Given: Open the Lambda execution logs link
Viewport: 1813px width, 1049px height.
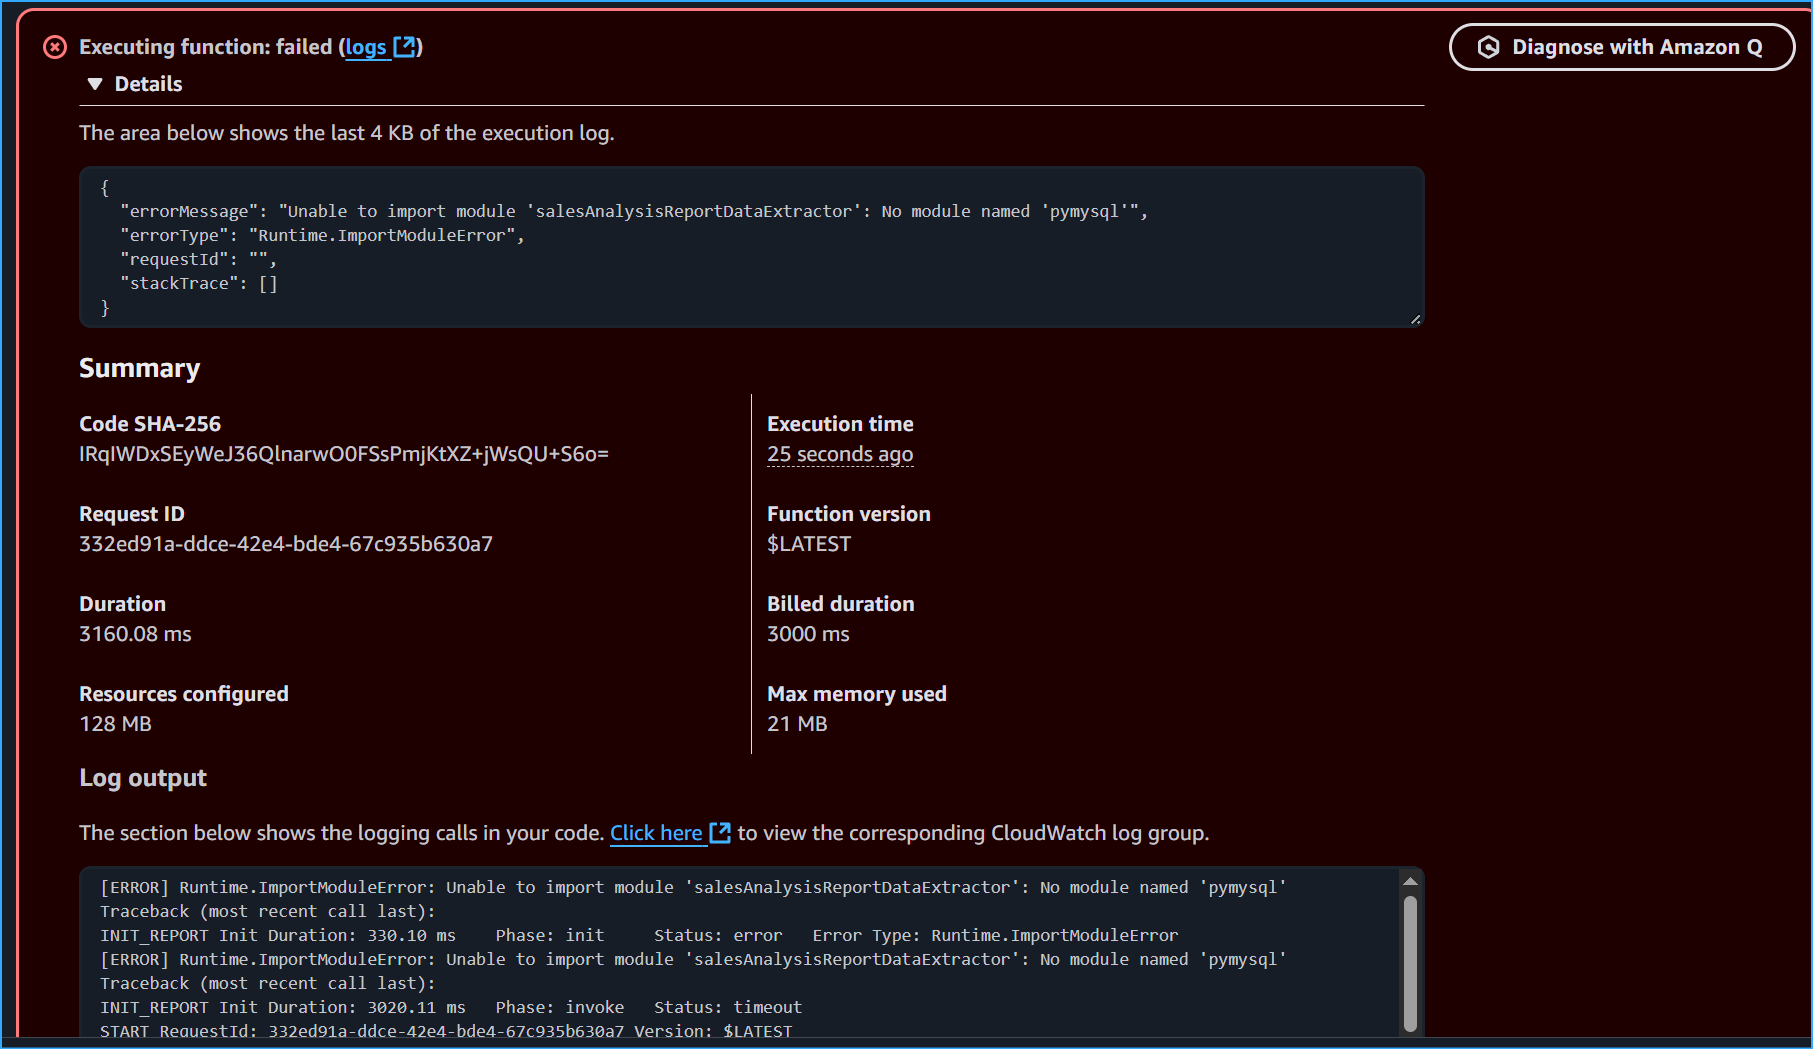Looking at the screenshot, I should 366,46.
